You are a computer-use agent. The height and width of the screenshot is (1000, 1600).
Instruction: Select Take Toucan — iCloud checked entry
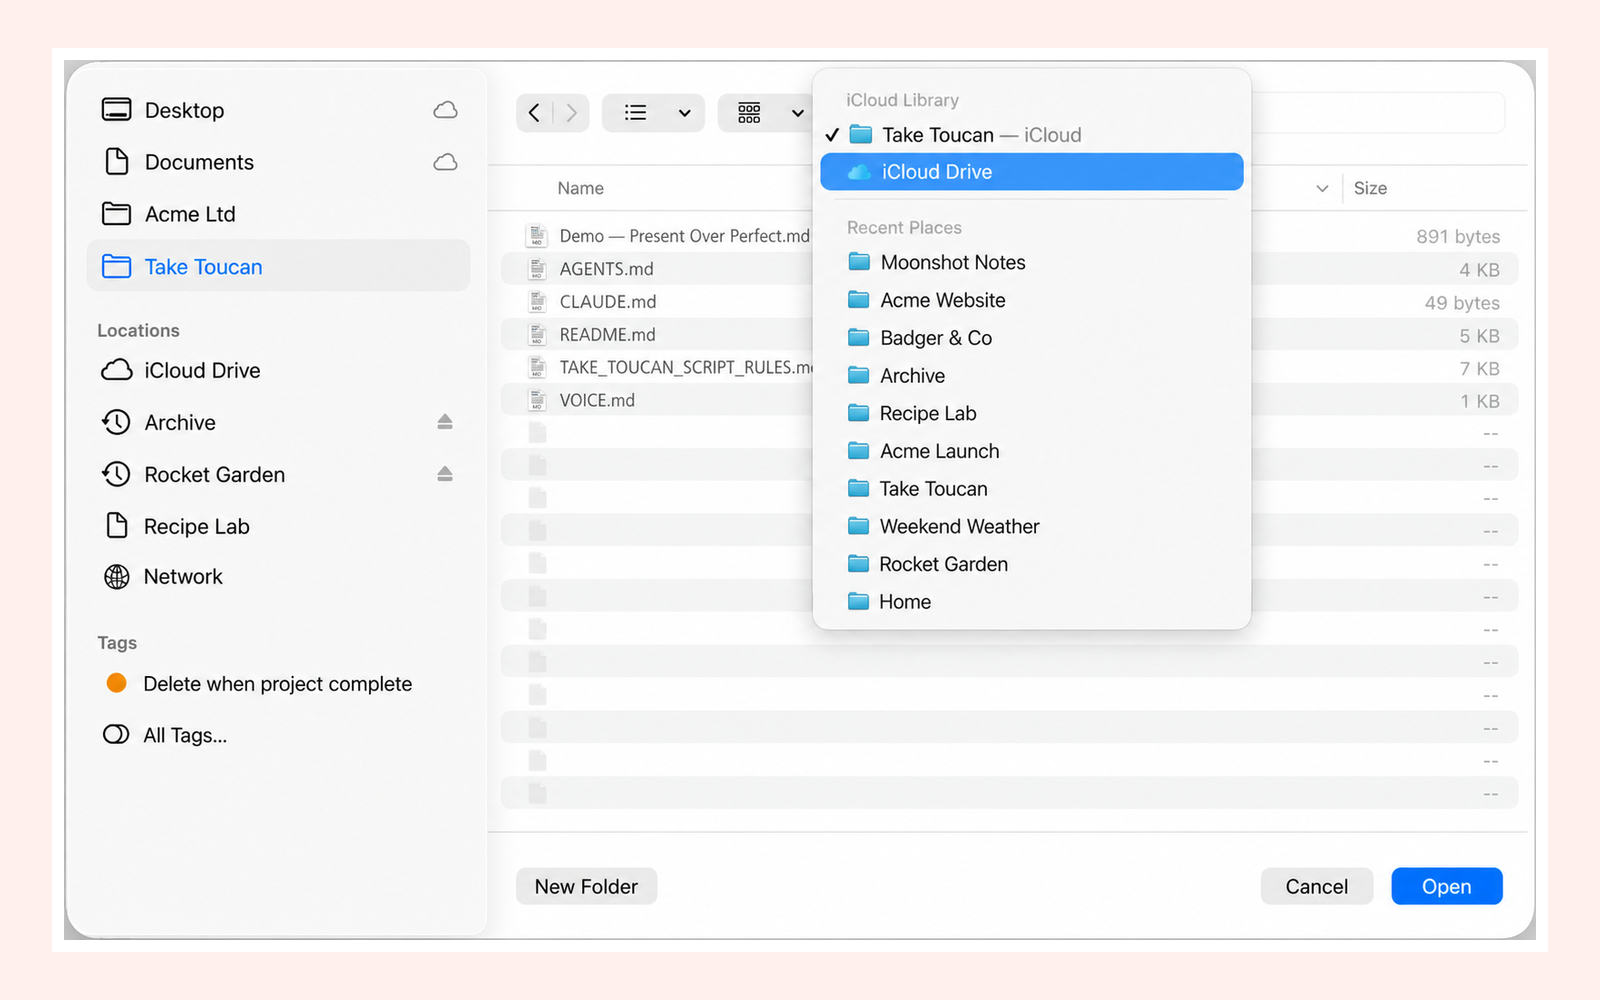pyautogui.click(x=1031, y=135)
